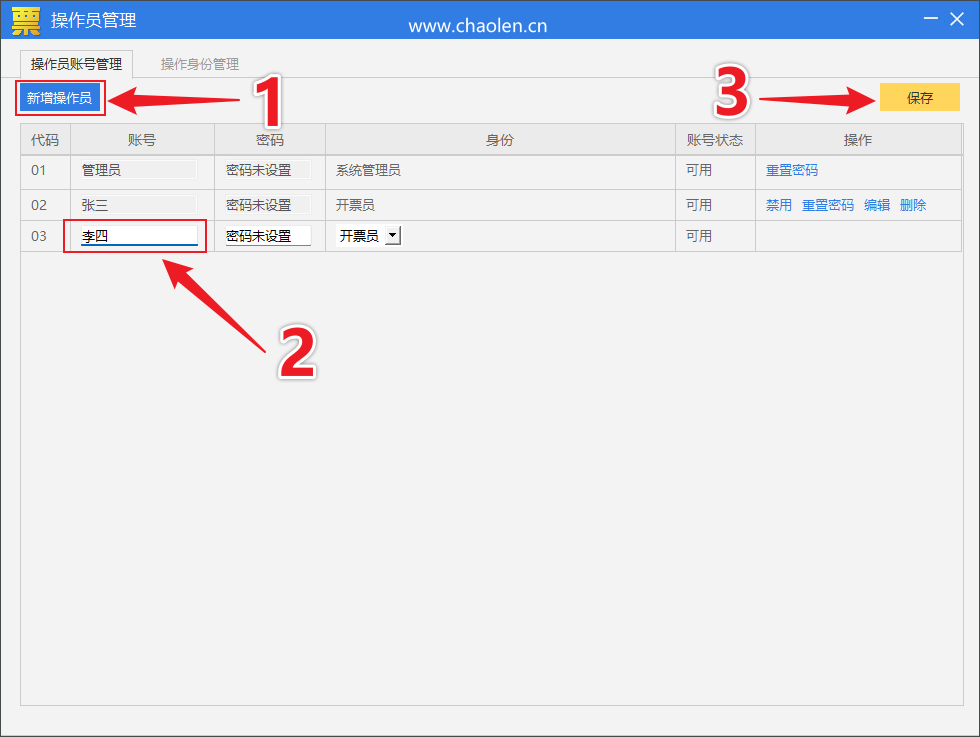Click 重置密码 link in 张三 row
This screenshot has height=737, width=980.
click(x=828, y=205)
